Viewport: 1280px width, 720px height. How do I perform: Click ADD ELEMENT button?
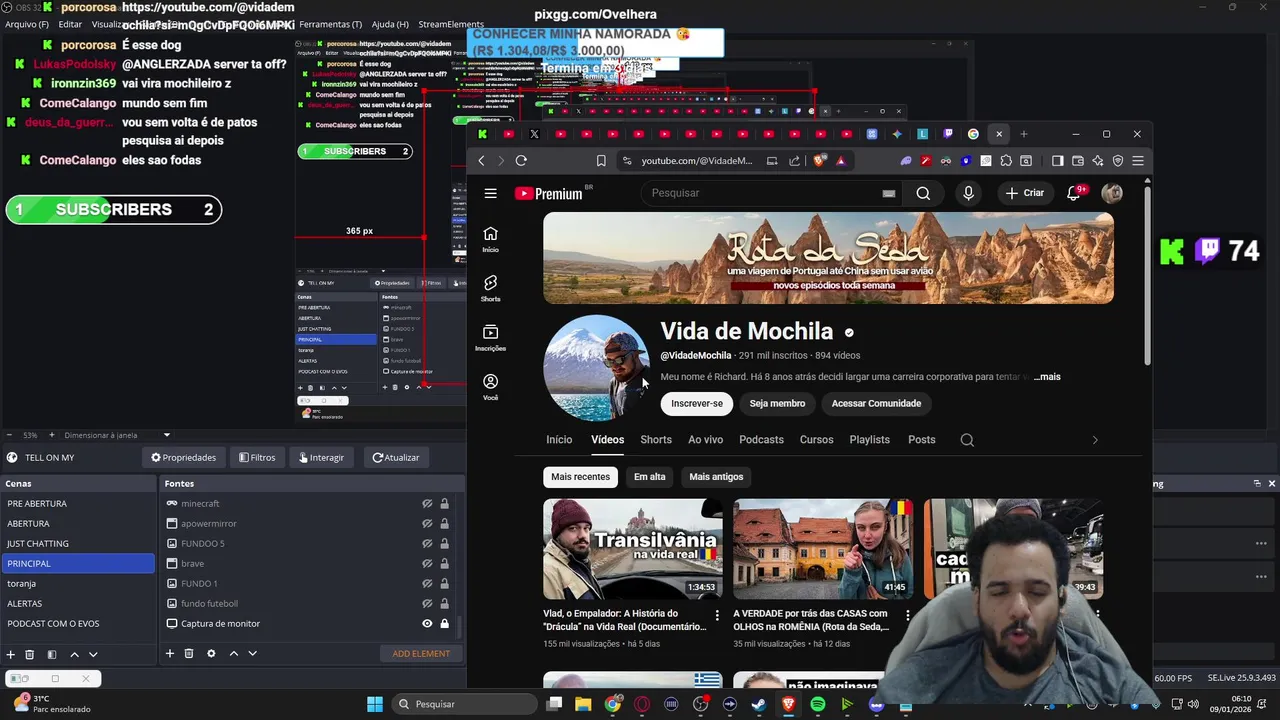[x=421, y=654]
